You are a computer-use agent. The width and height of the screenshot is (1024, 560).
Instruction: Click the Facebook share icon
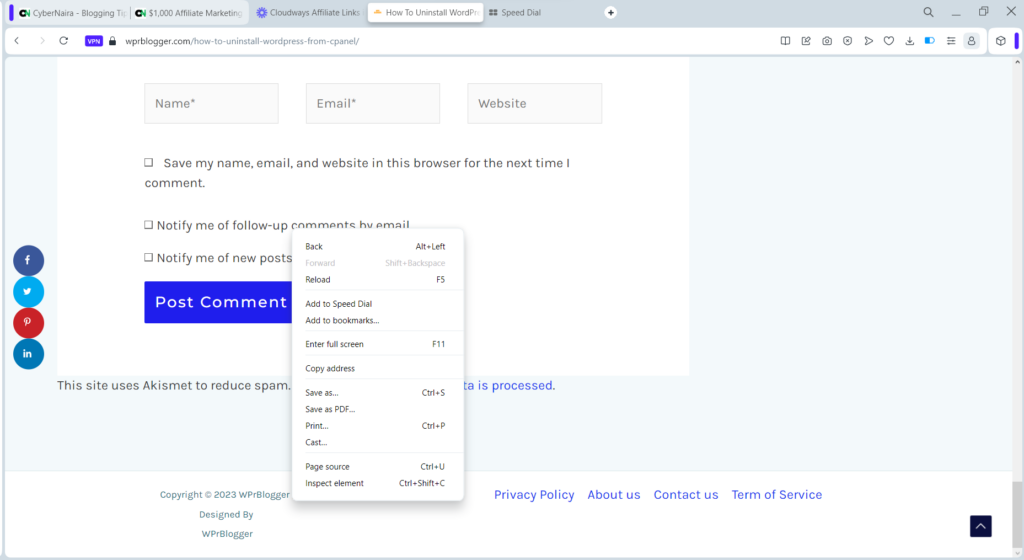(28, 260)
